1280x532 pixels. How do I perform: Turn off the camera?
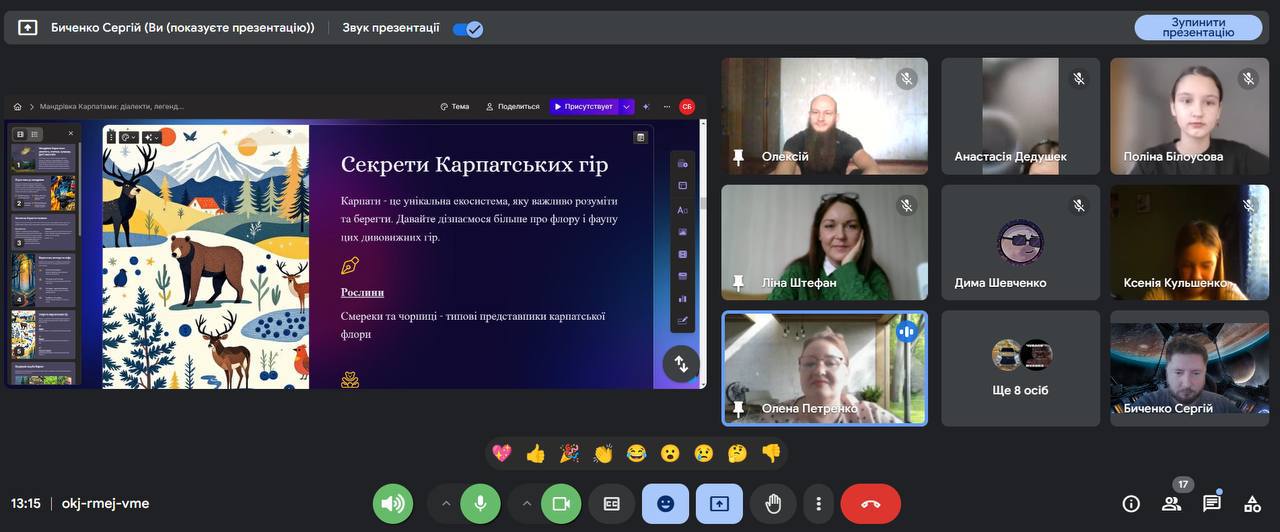tap(561, 504)
